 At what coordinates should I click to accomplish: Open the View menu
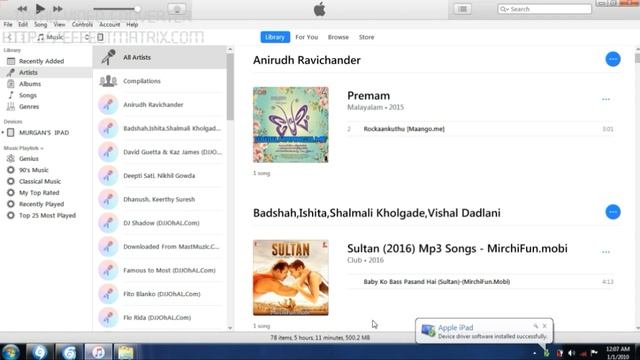coord(59,24)
